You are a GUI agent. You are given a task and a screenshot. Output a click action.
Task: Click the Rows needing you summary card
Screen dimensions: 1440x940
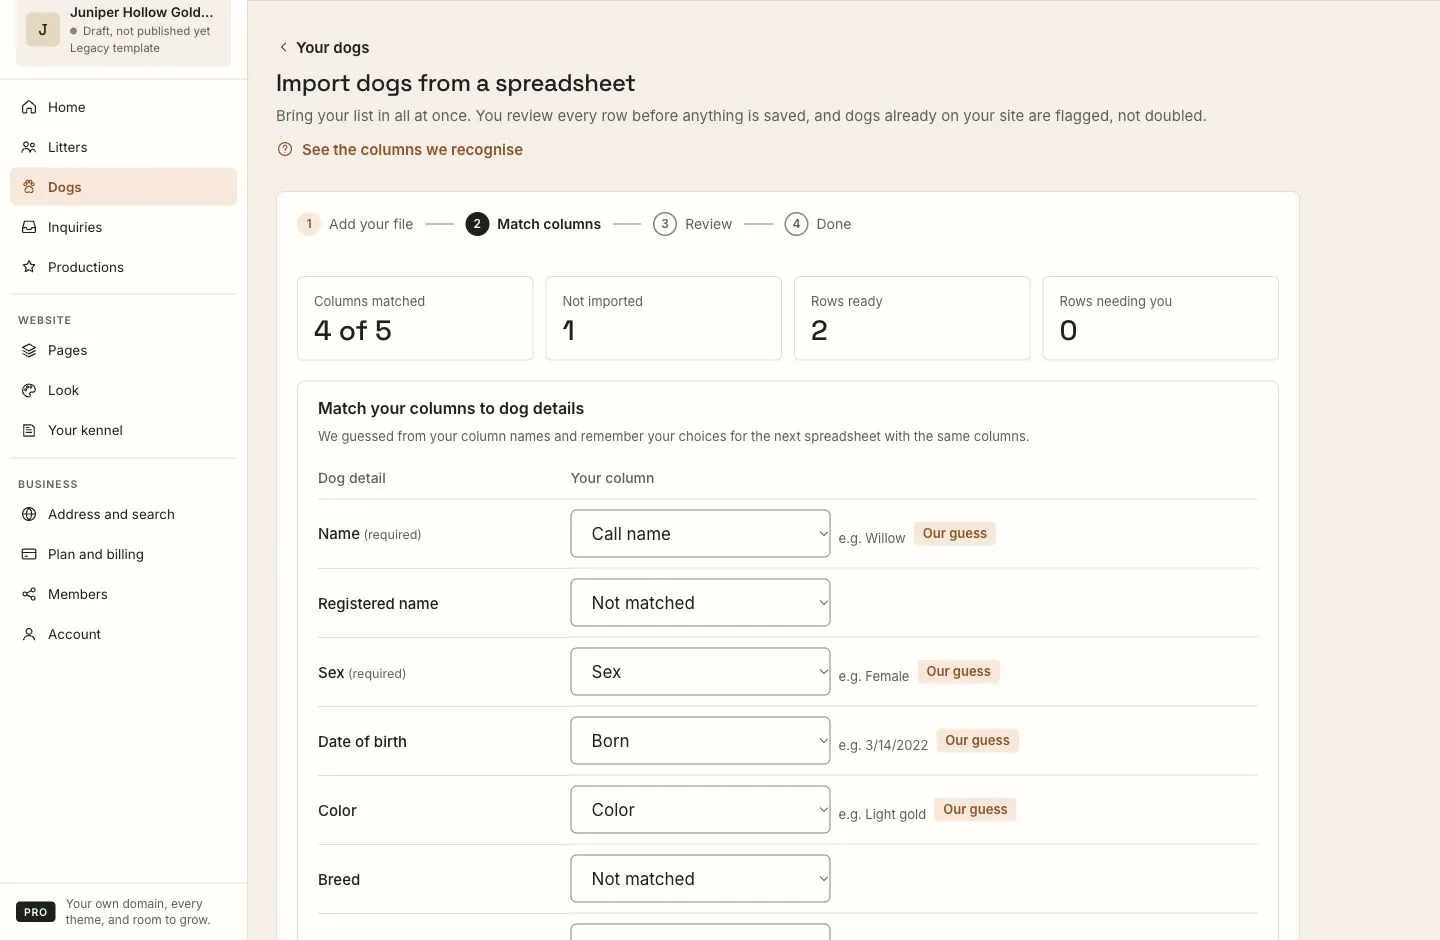(x=1160, y=318)
